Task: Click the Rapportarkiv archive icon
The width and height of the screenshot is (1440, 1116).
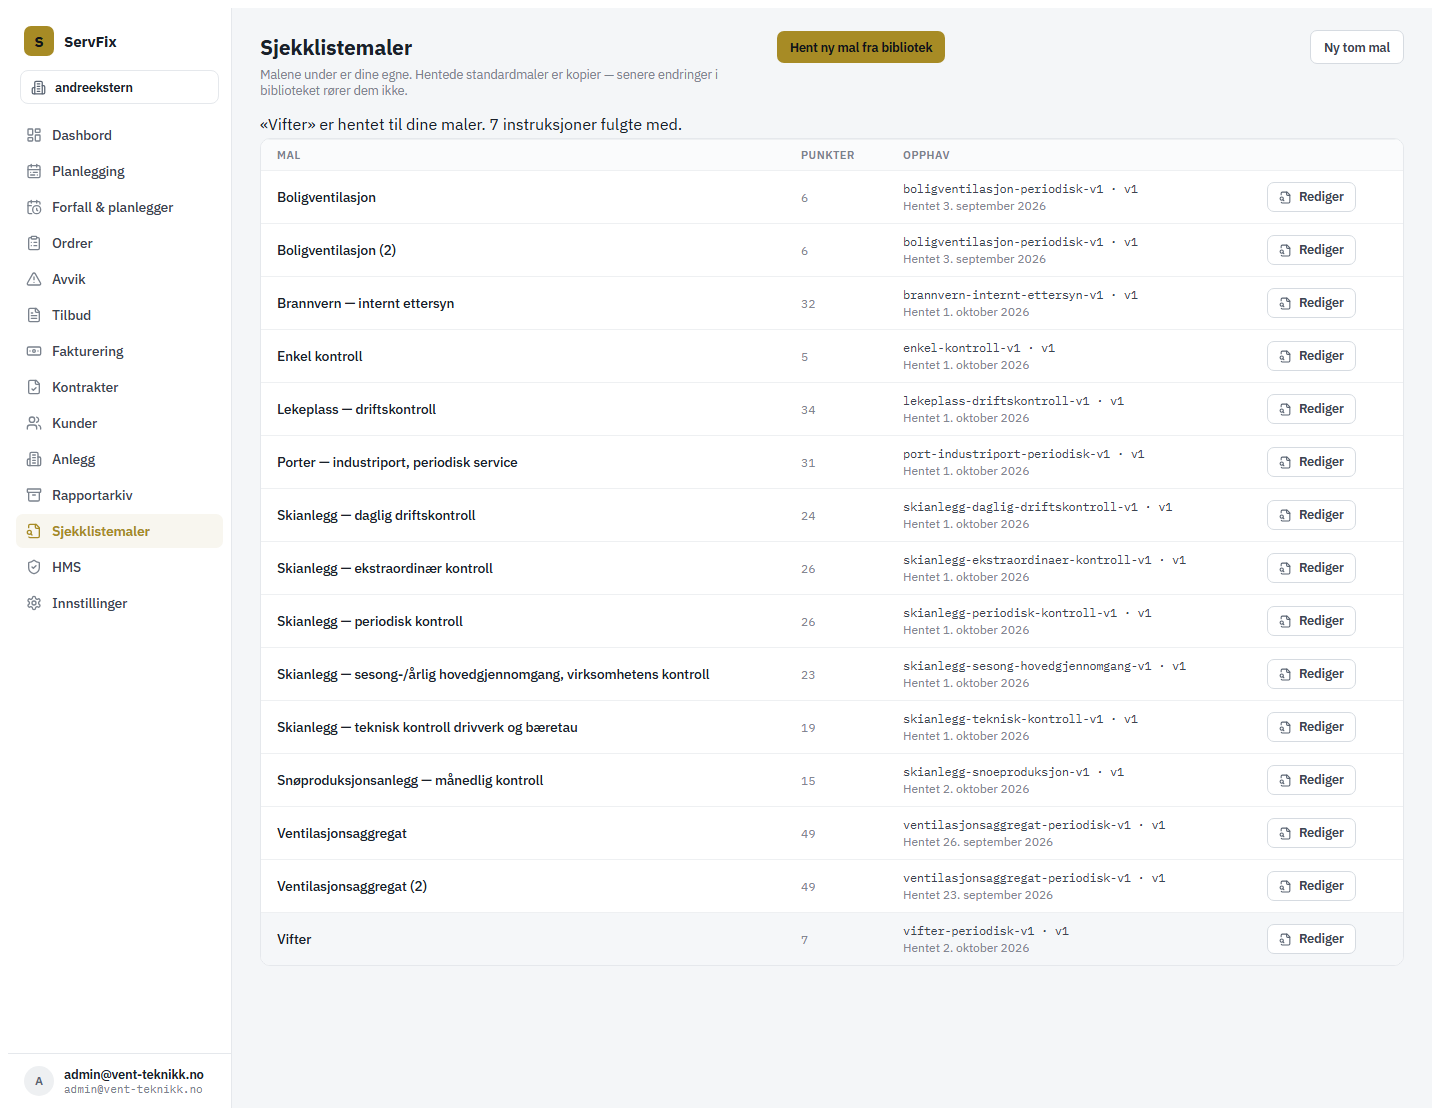Action: point(34,495)
